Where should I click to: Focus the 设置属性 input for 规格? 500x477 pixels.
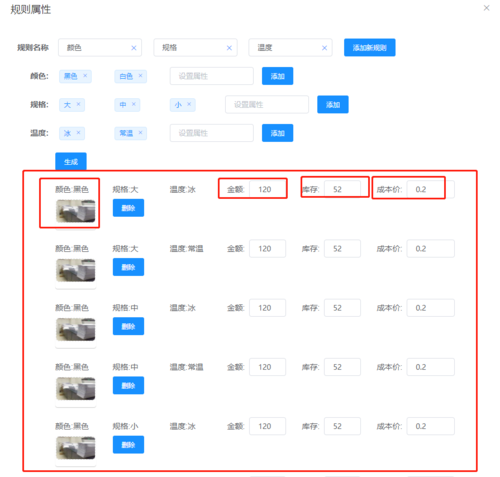pos(267,105)
